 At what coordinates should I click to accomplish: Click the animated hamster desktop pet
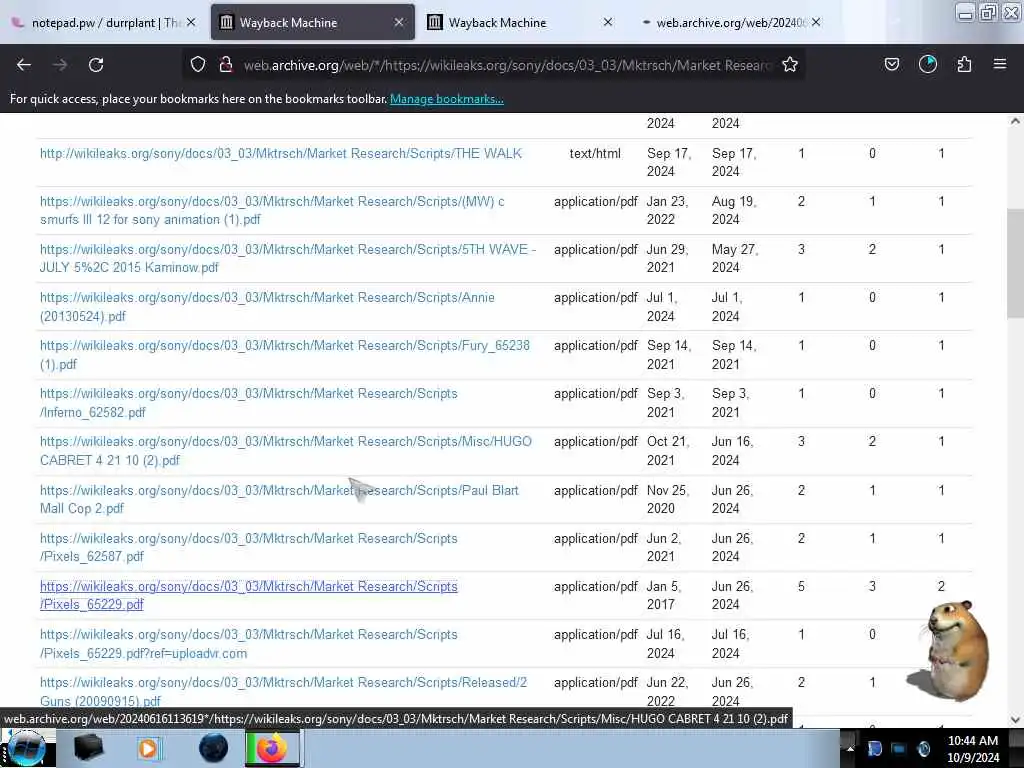(950, 650)
